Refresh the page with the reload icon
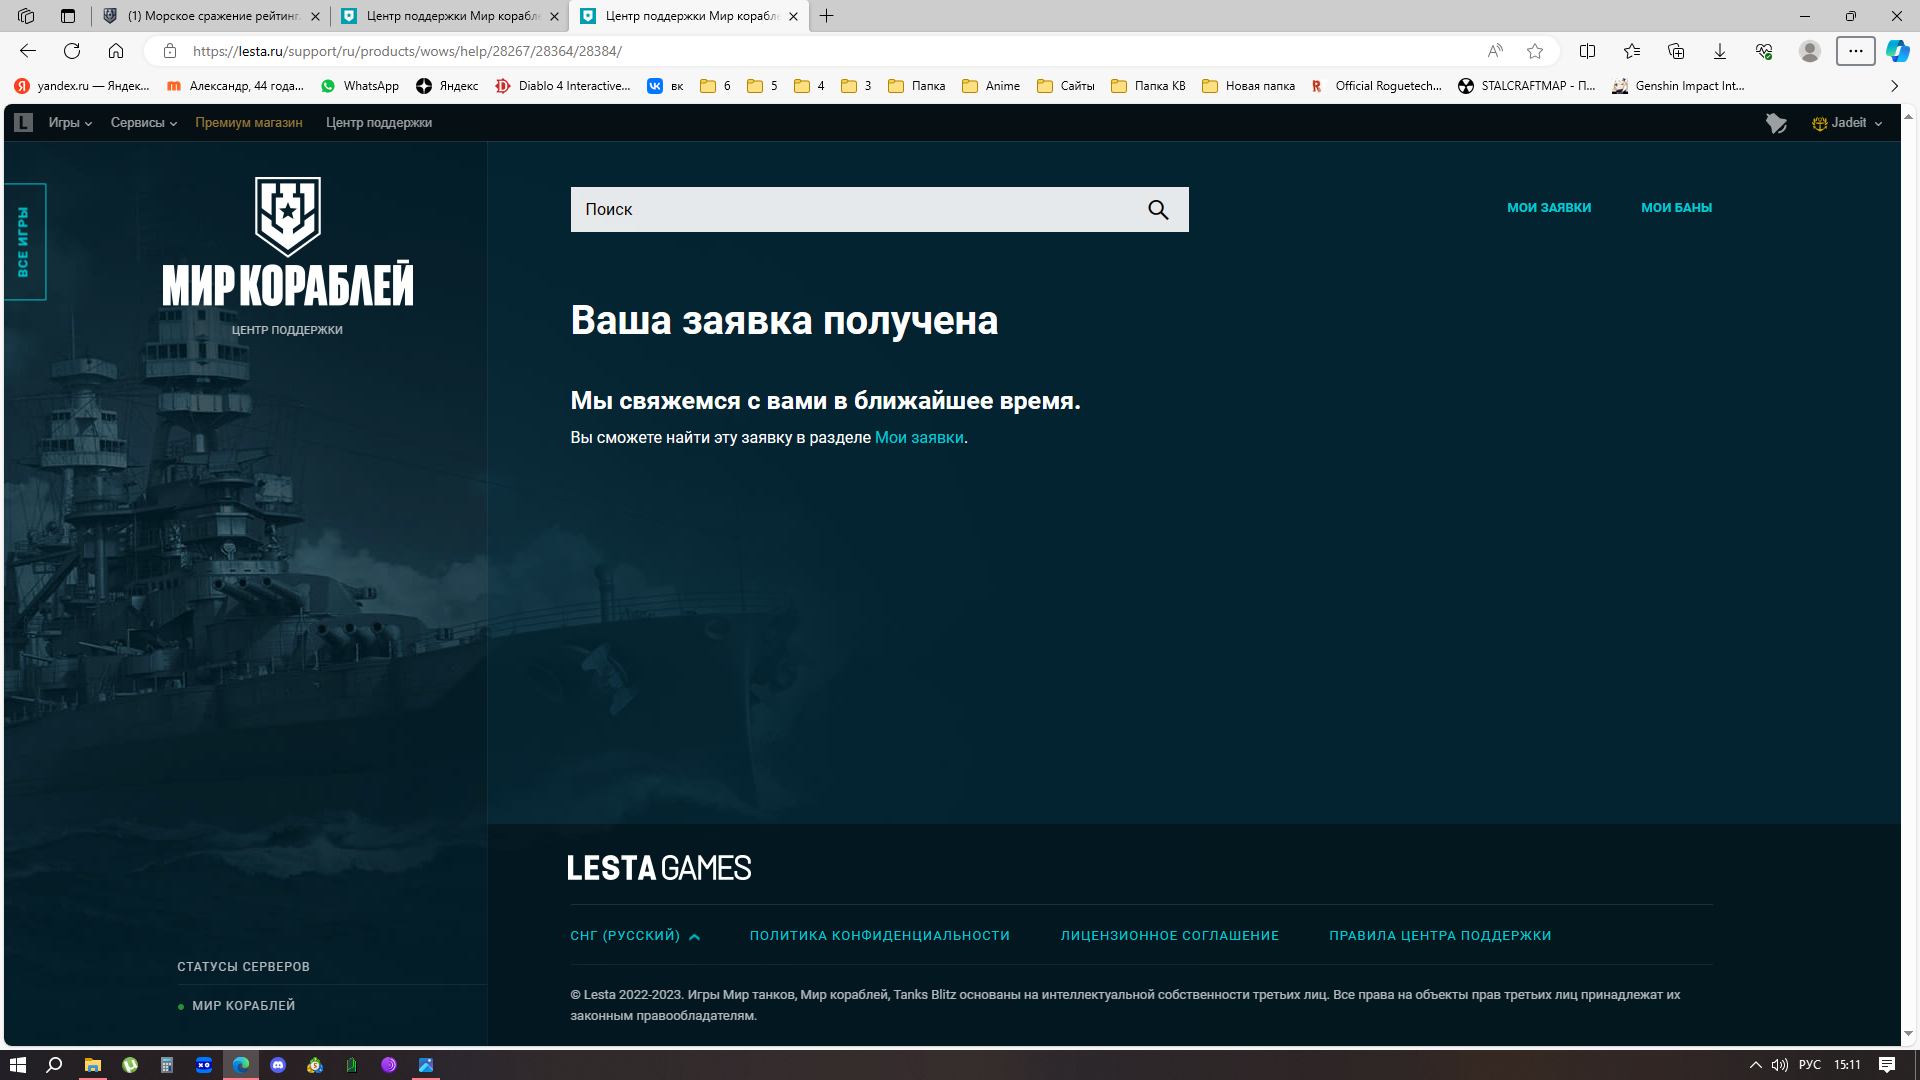 click(x=72, y=51)
